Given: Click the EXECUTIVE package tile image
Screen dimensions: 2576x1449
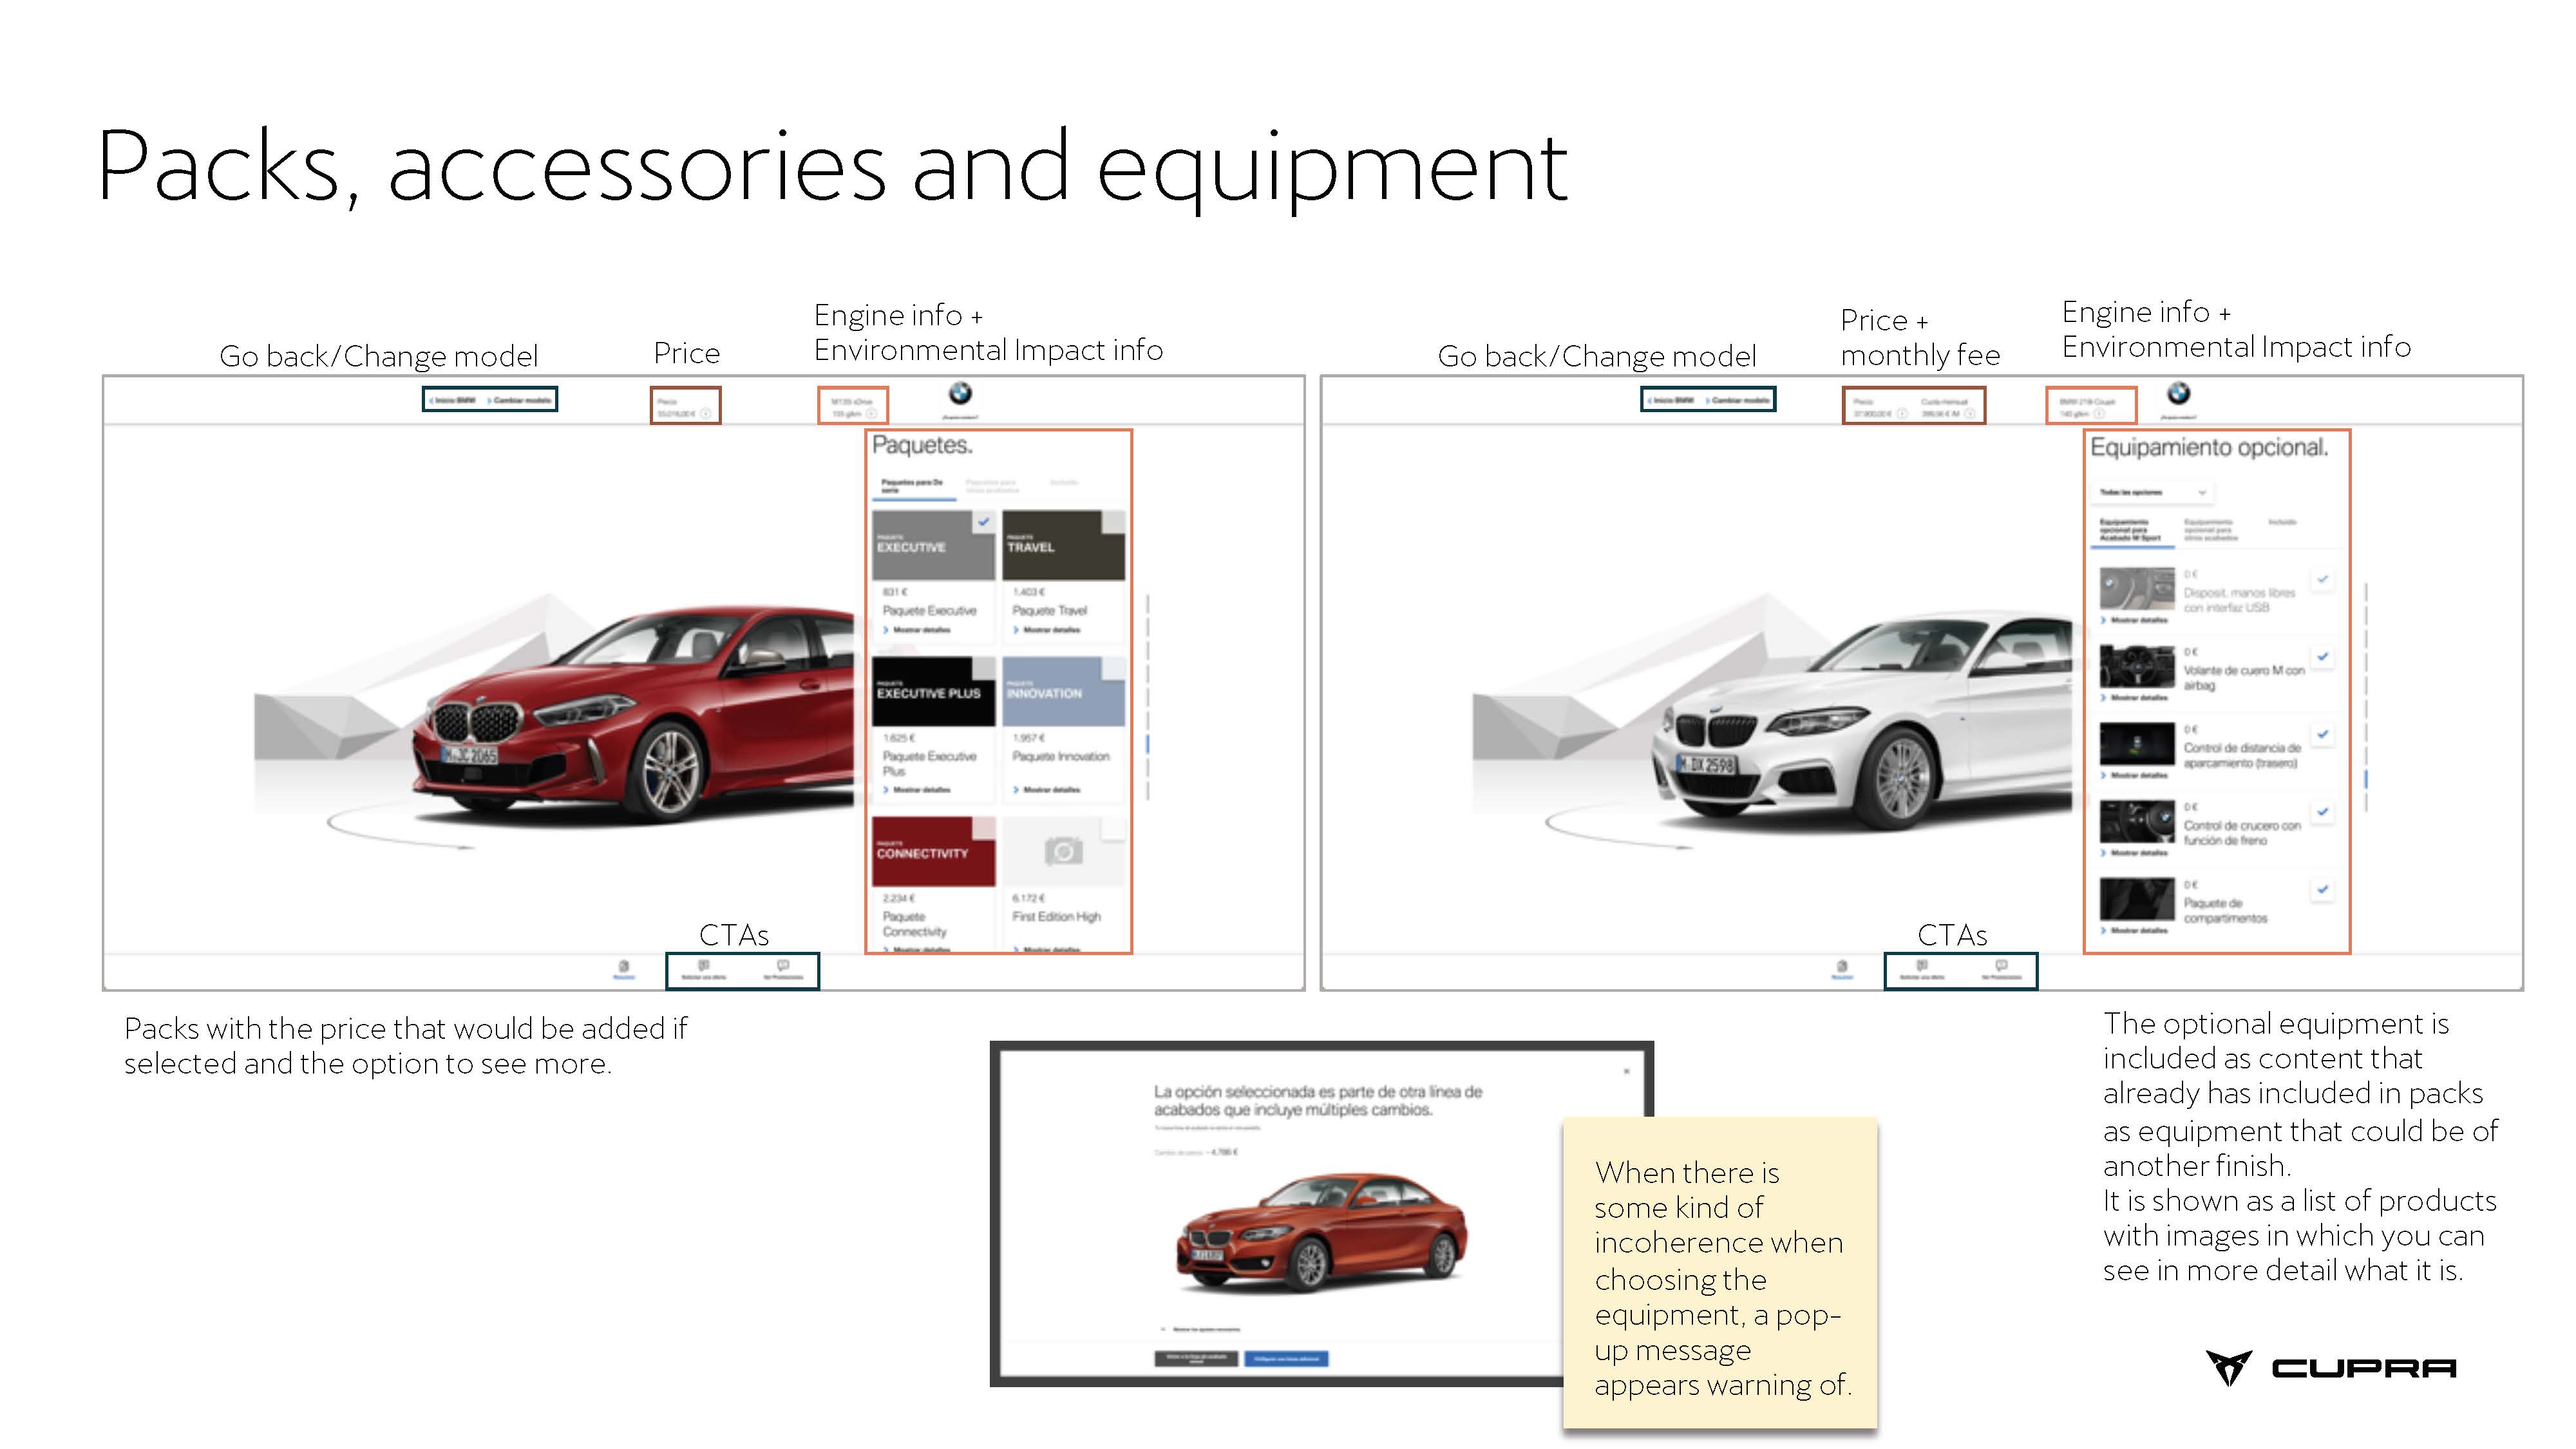Looking at the screenshot, I should (x=933, y=545).
